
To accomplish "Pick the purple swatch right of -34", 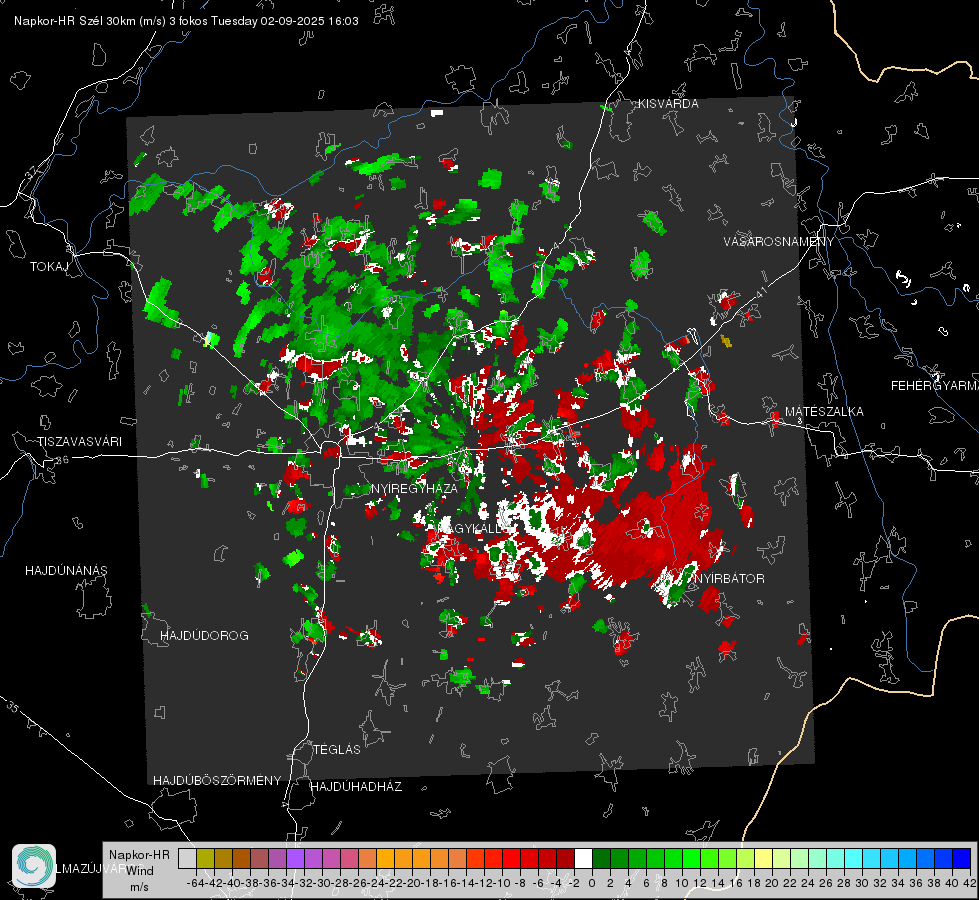I will pyautogui.click(x=295, y=858).
